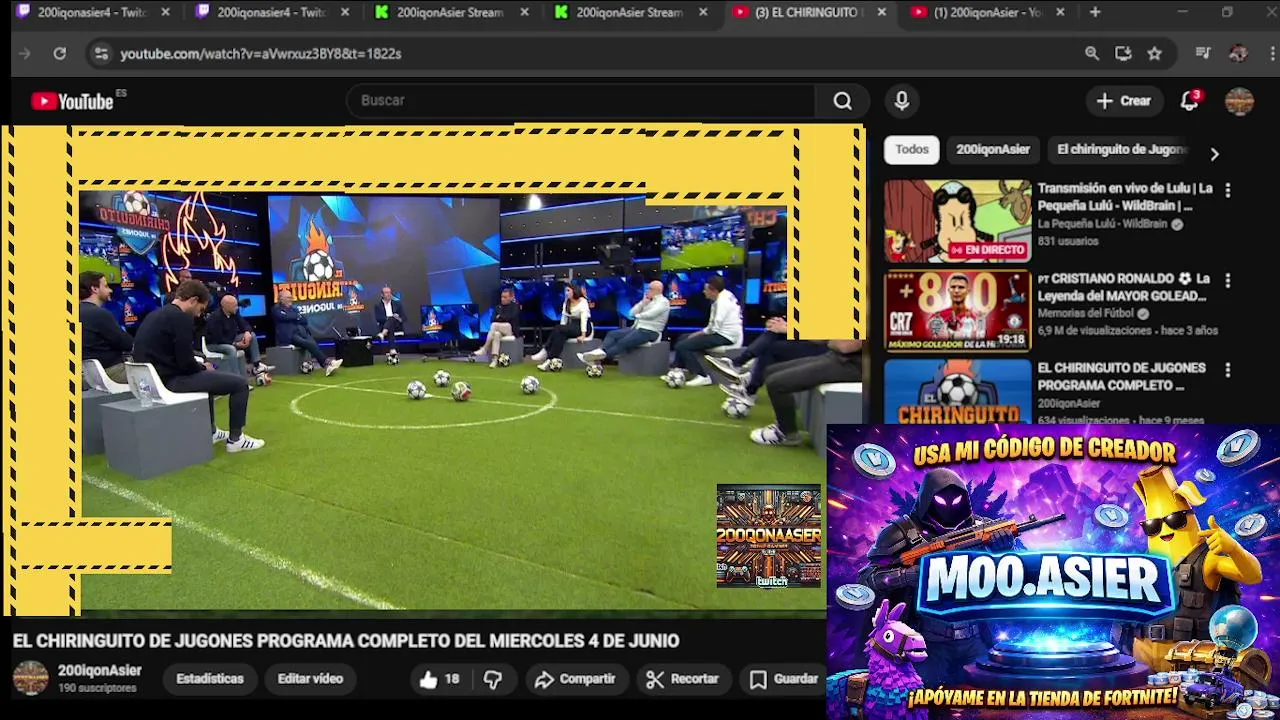Open Transmisión en vivo de Lulu title
Viewport: 1280px width, 720px height.
point(1125,197)
